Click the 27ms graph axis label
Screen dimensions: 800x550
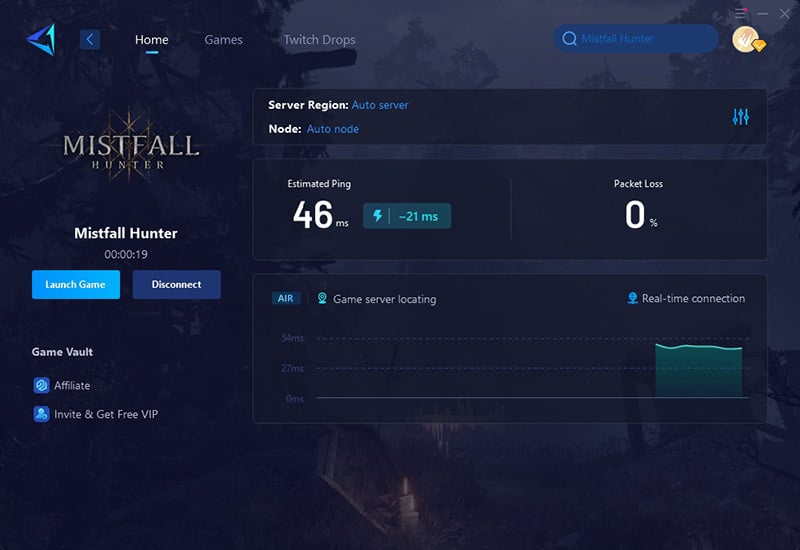[x=292, y=368]
